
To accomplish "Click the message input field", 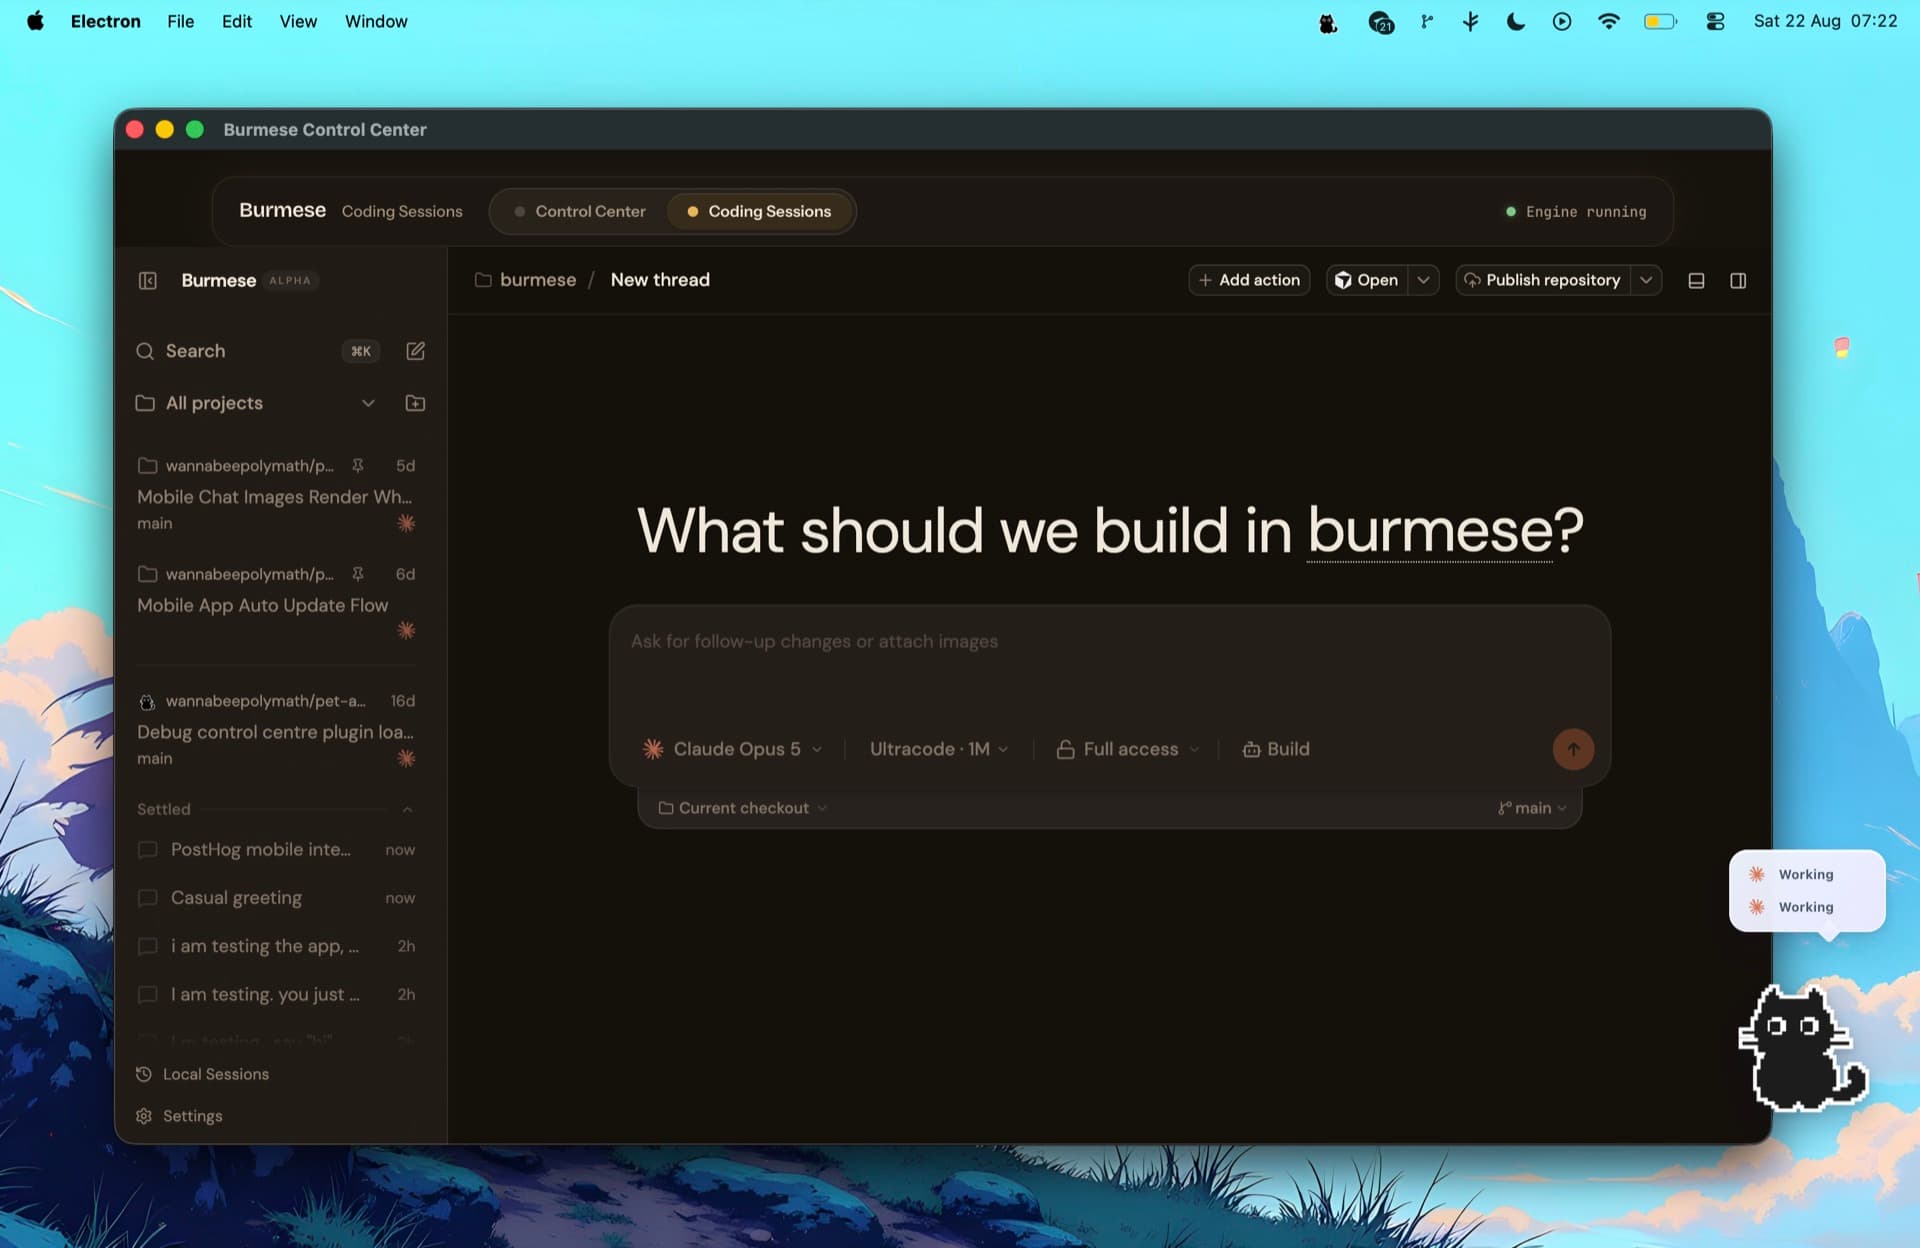I will click(1110, 660).
